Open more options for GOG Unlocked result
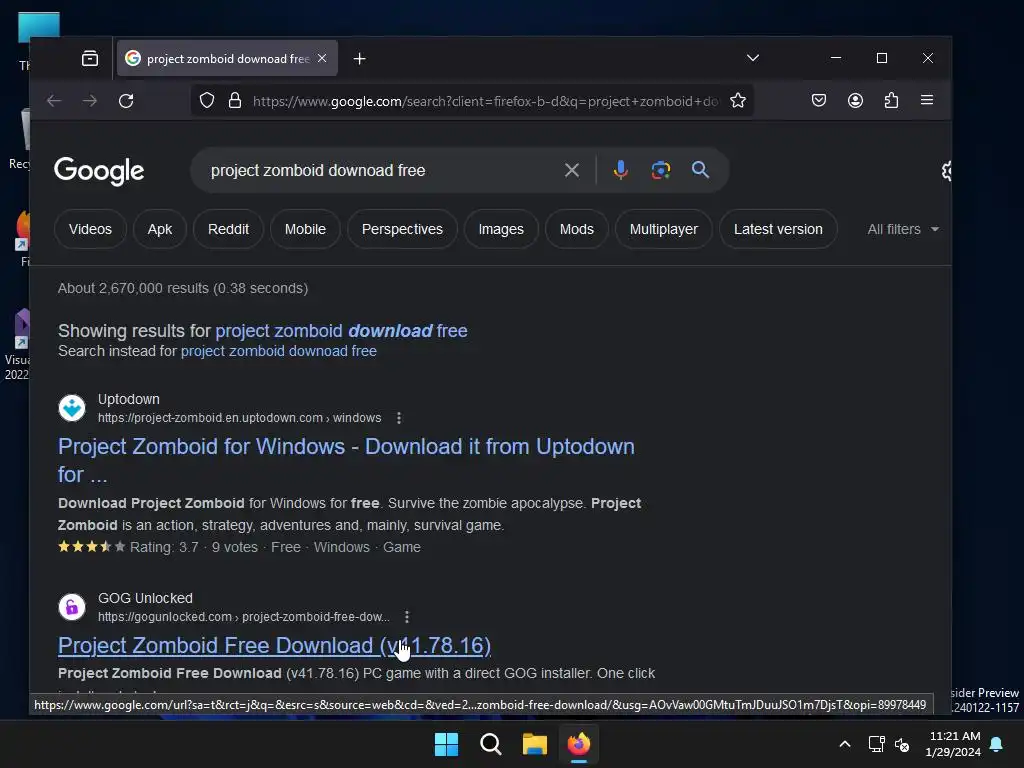Image resolution: width=1024 pixels, height=768 pixels. click(x=407, y=617)
